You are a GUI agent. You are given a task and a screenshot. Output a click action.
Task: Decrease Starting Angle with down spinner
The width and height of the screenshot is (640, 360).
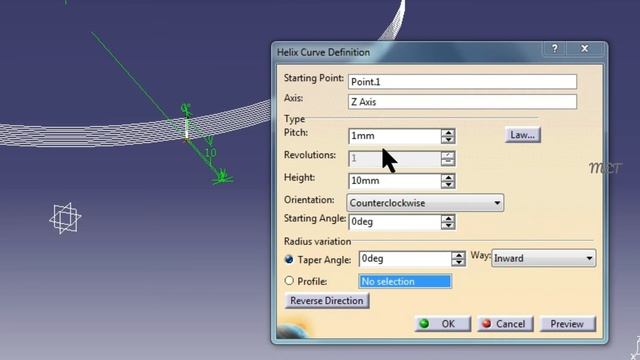tap(448, 226)
